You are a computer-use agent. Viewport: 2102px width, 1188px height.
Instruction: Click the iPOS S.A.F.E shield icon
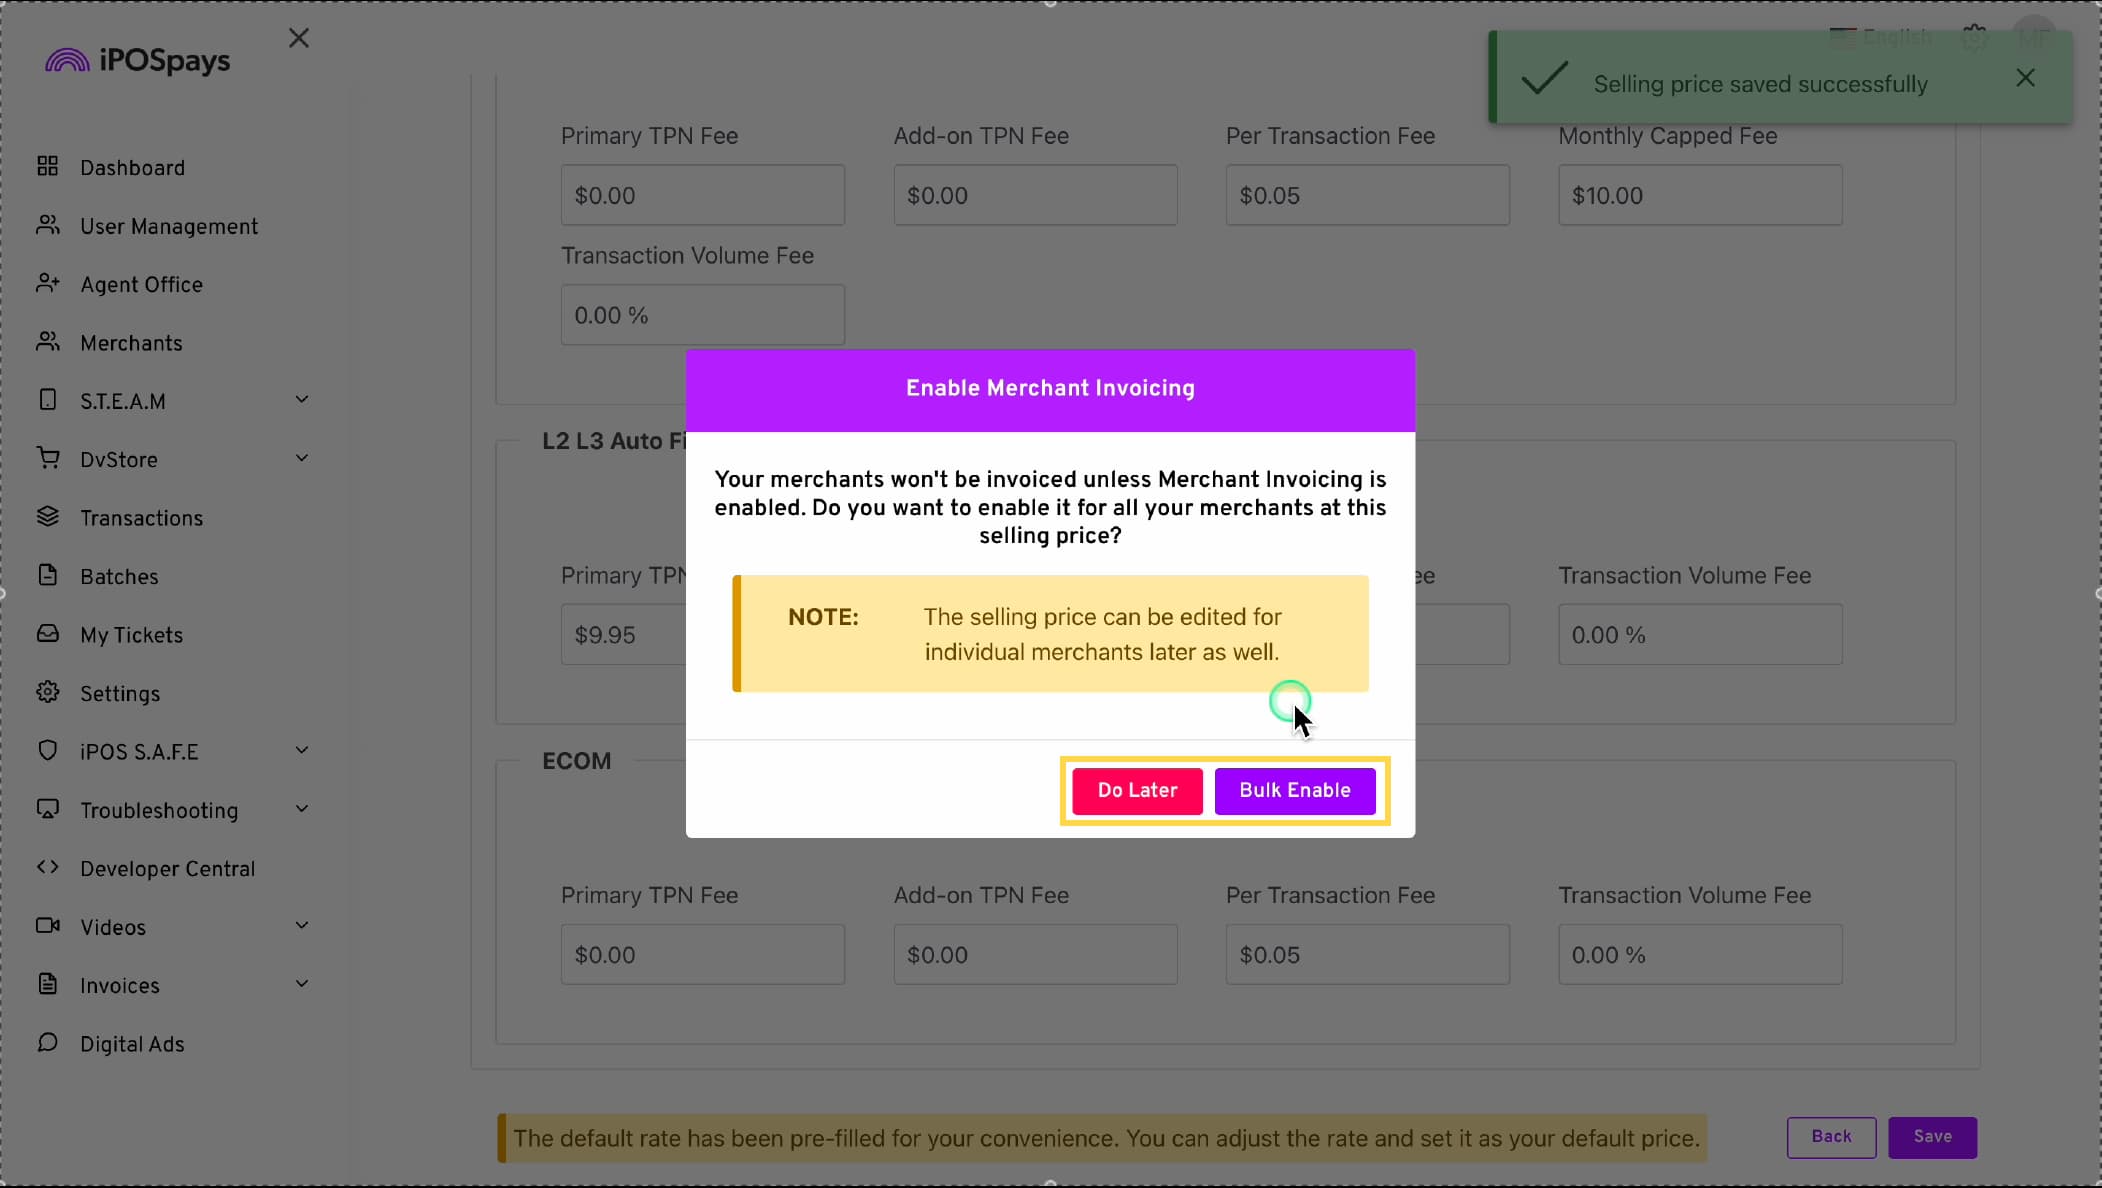[47, 750]
